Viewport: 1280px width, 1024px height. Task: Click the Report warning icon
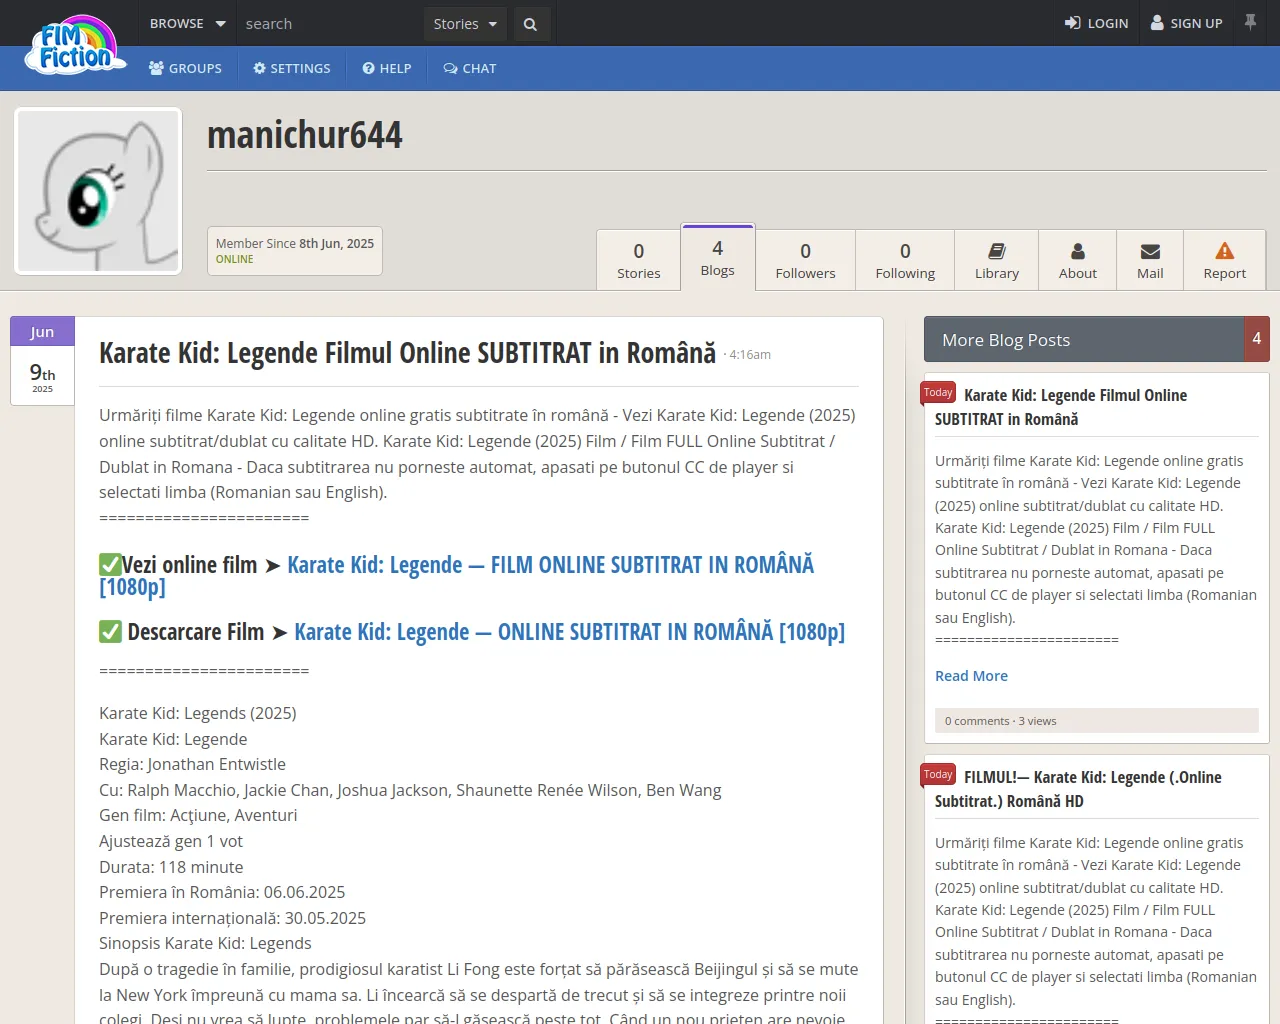pos(1224,251)
